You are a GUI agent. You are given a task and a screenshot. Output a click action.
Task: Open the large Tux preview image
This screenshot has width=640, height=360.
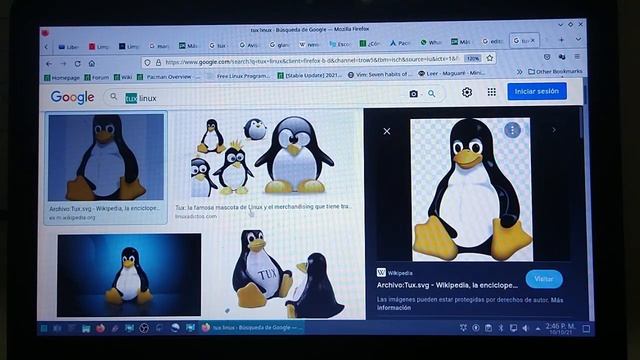472,190
